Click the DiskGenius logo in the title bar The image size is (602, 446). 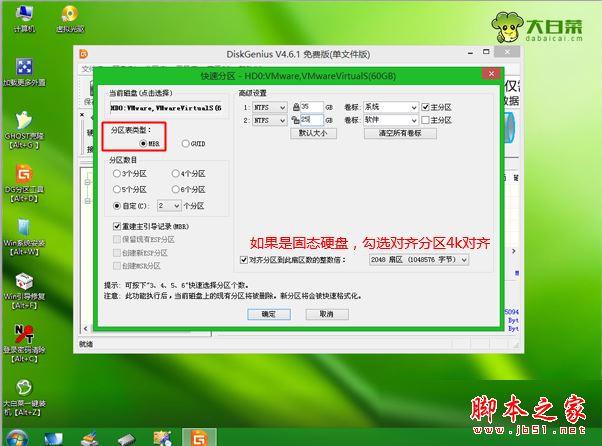[x=83, y=54]
